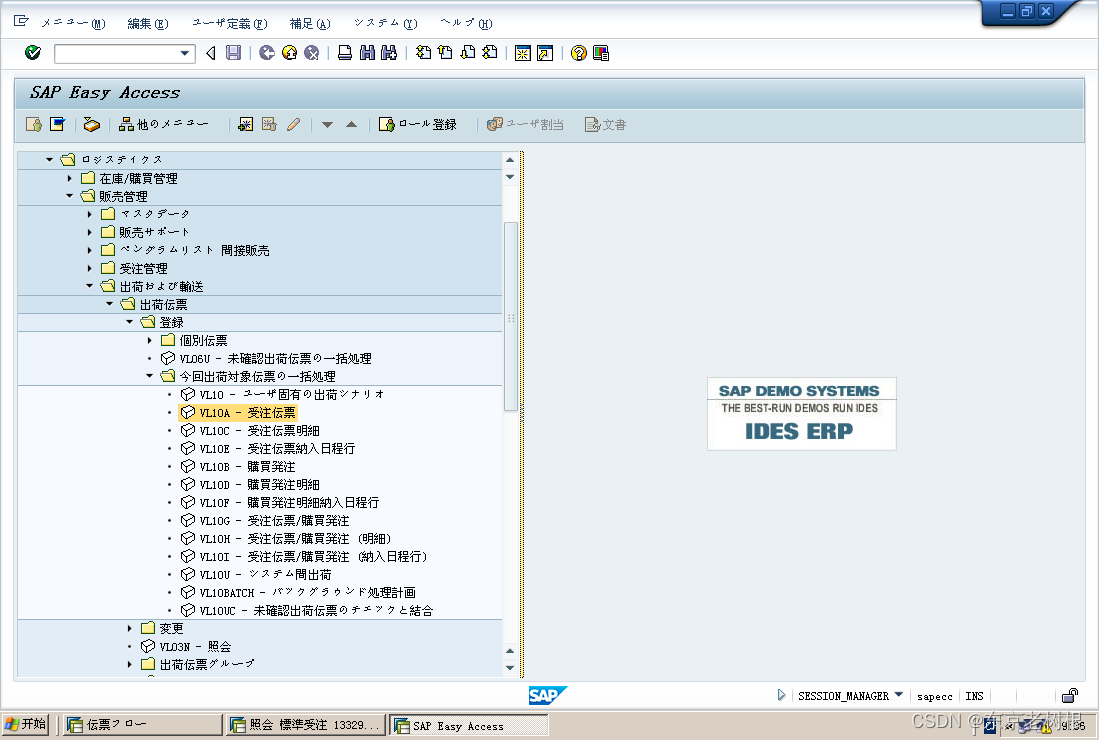Open the 編集 menu

tap(148, 24)
